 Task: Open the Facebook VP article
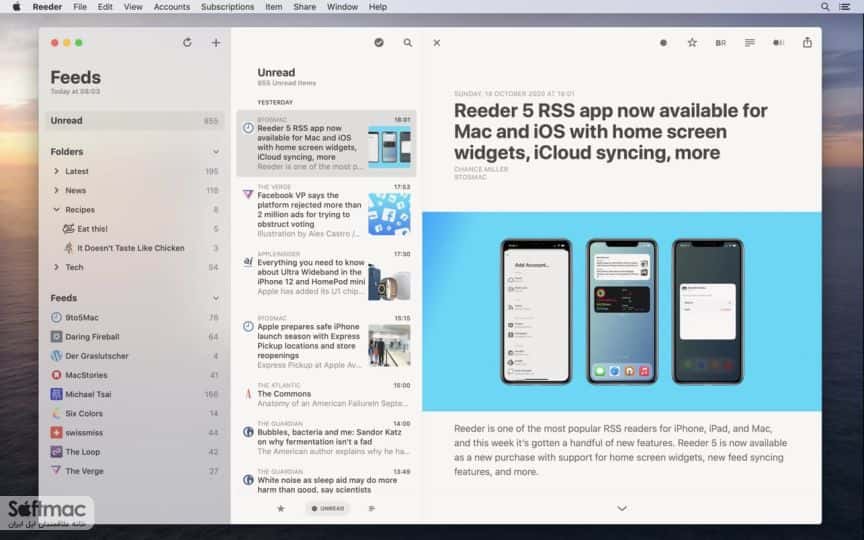coord(326,210)
